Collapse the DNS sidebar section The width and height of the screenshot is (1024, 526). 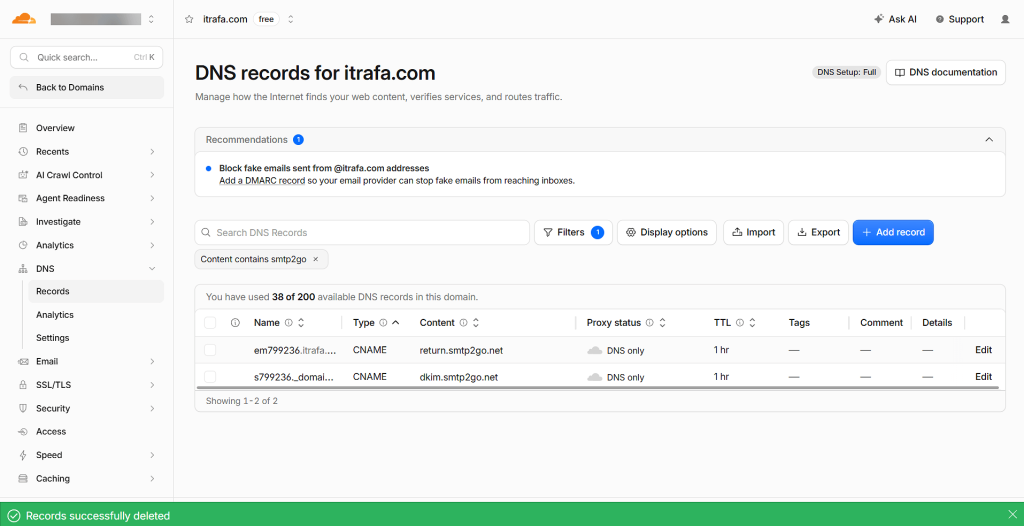click(x=152, y=269)
